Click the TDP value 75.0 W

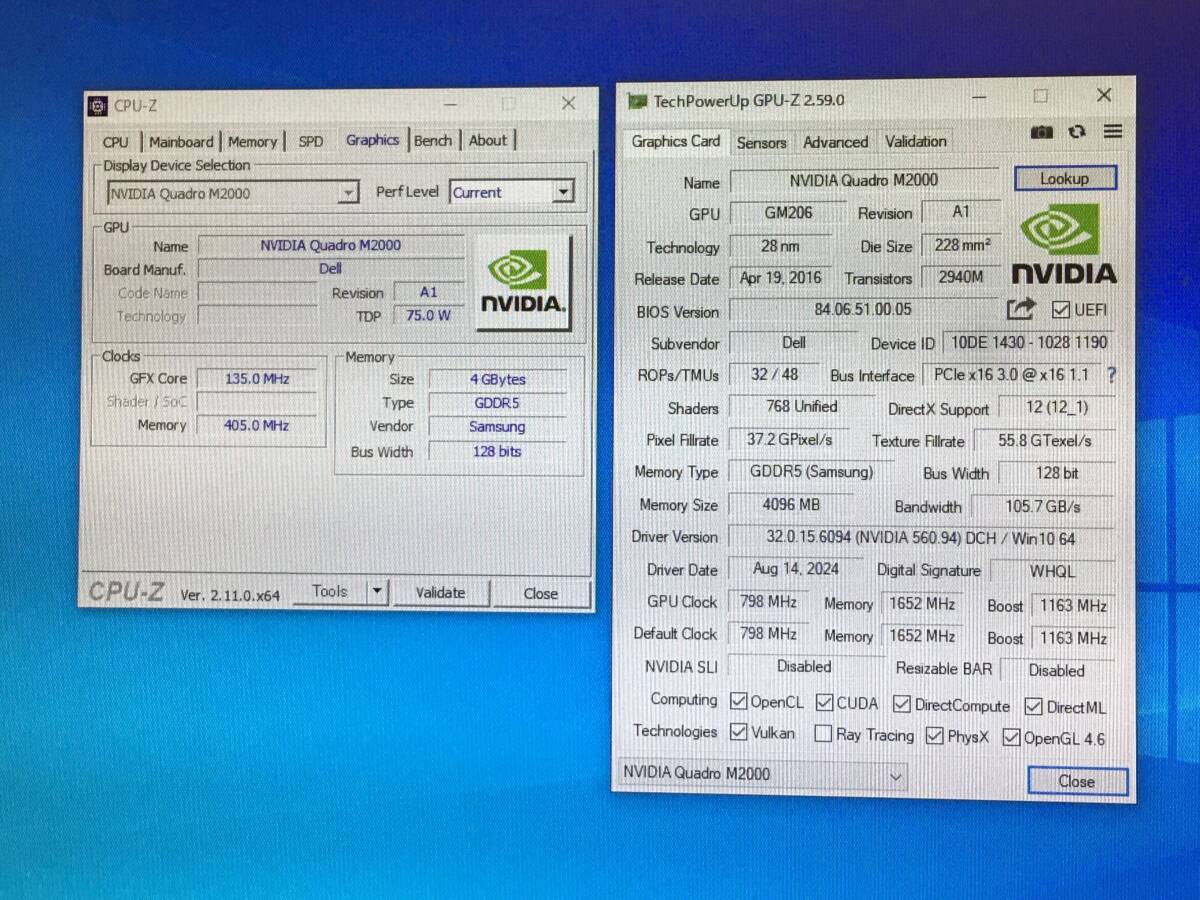click(x=428, y=315)
